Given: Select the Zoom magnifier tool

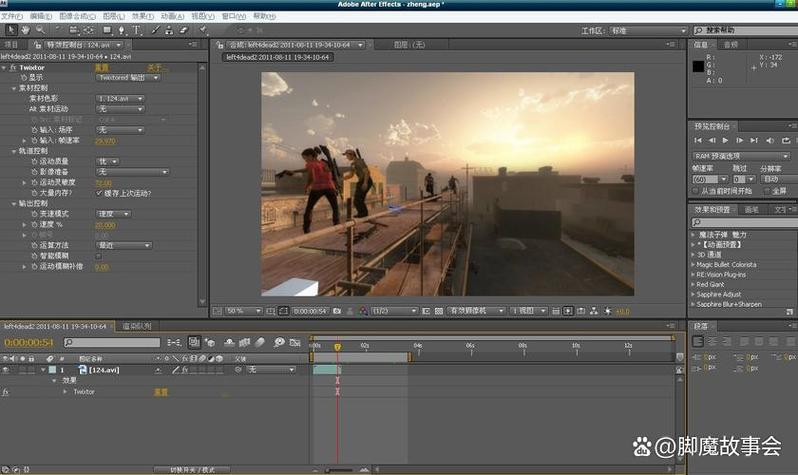Looking at the screenshot, I should point(40,31).
